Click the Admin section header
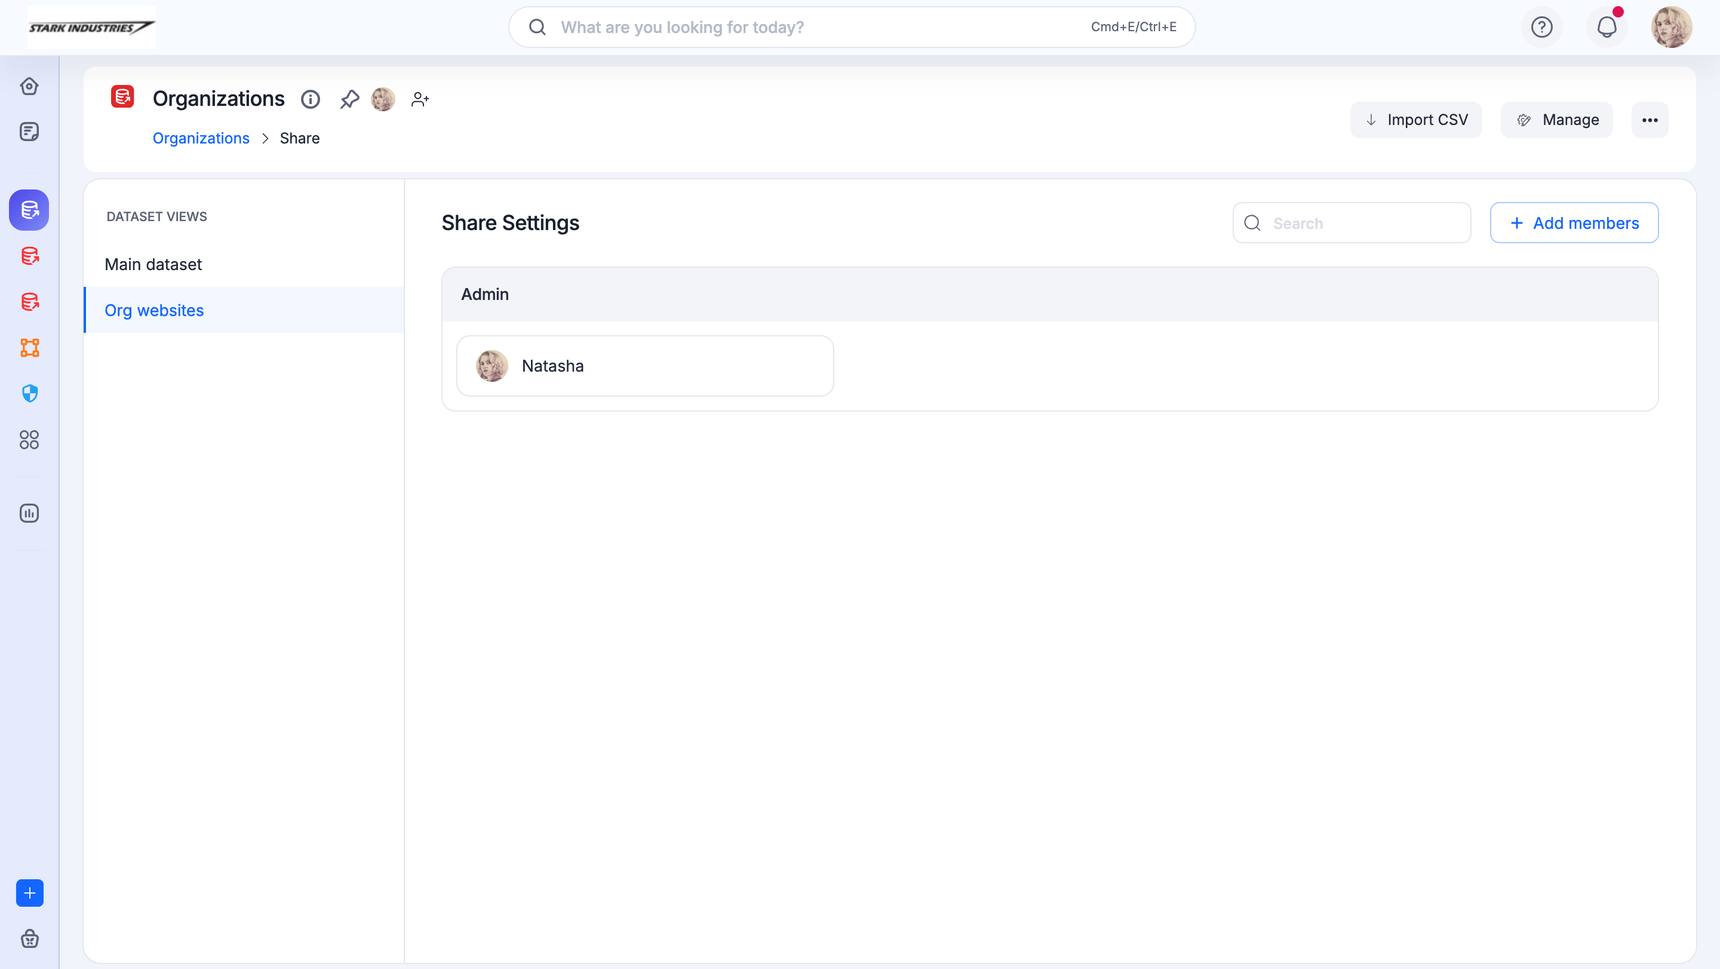 pos(1050,294)
